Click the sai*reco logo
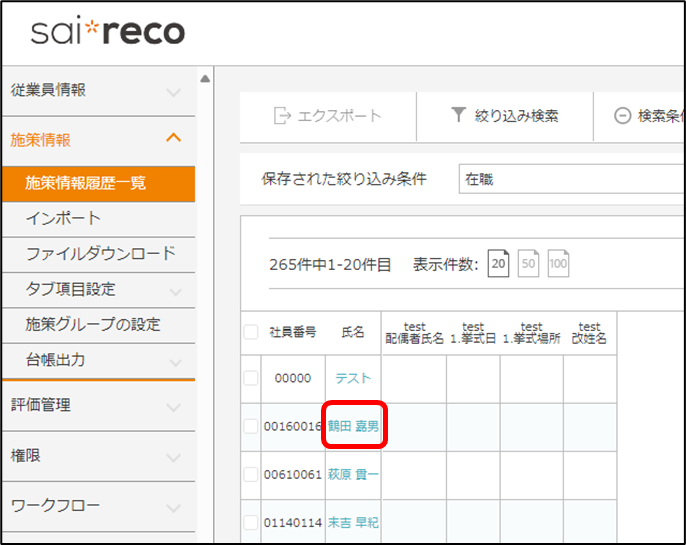The image size is (686, 545). [107, 32]
